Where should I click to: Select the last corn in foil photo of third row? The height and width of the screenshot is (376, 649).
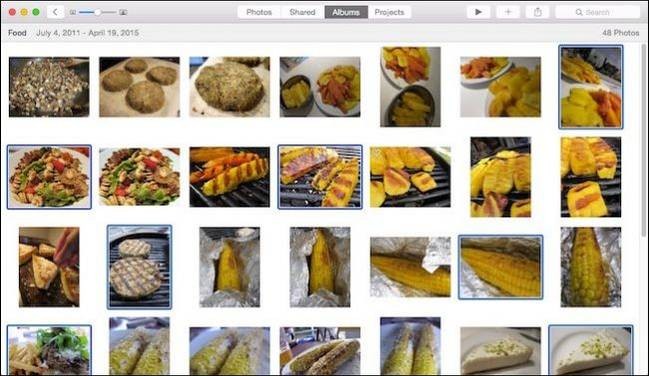591,267
